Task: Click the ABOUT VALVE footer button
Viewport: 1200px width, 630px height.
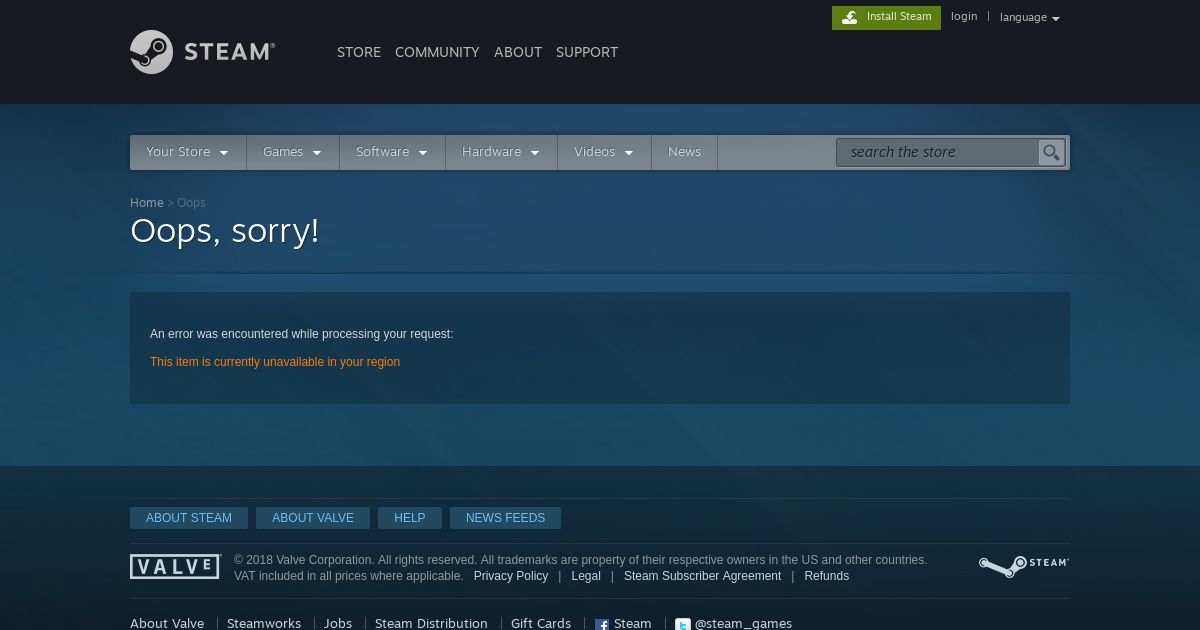Action: (313, 518)
